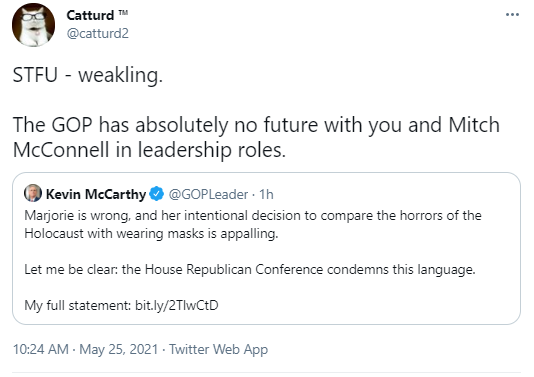Viewport: 534px width, 377px height.
Task: Click the May 25, 2021 date
Action: click(119, 349)
